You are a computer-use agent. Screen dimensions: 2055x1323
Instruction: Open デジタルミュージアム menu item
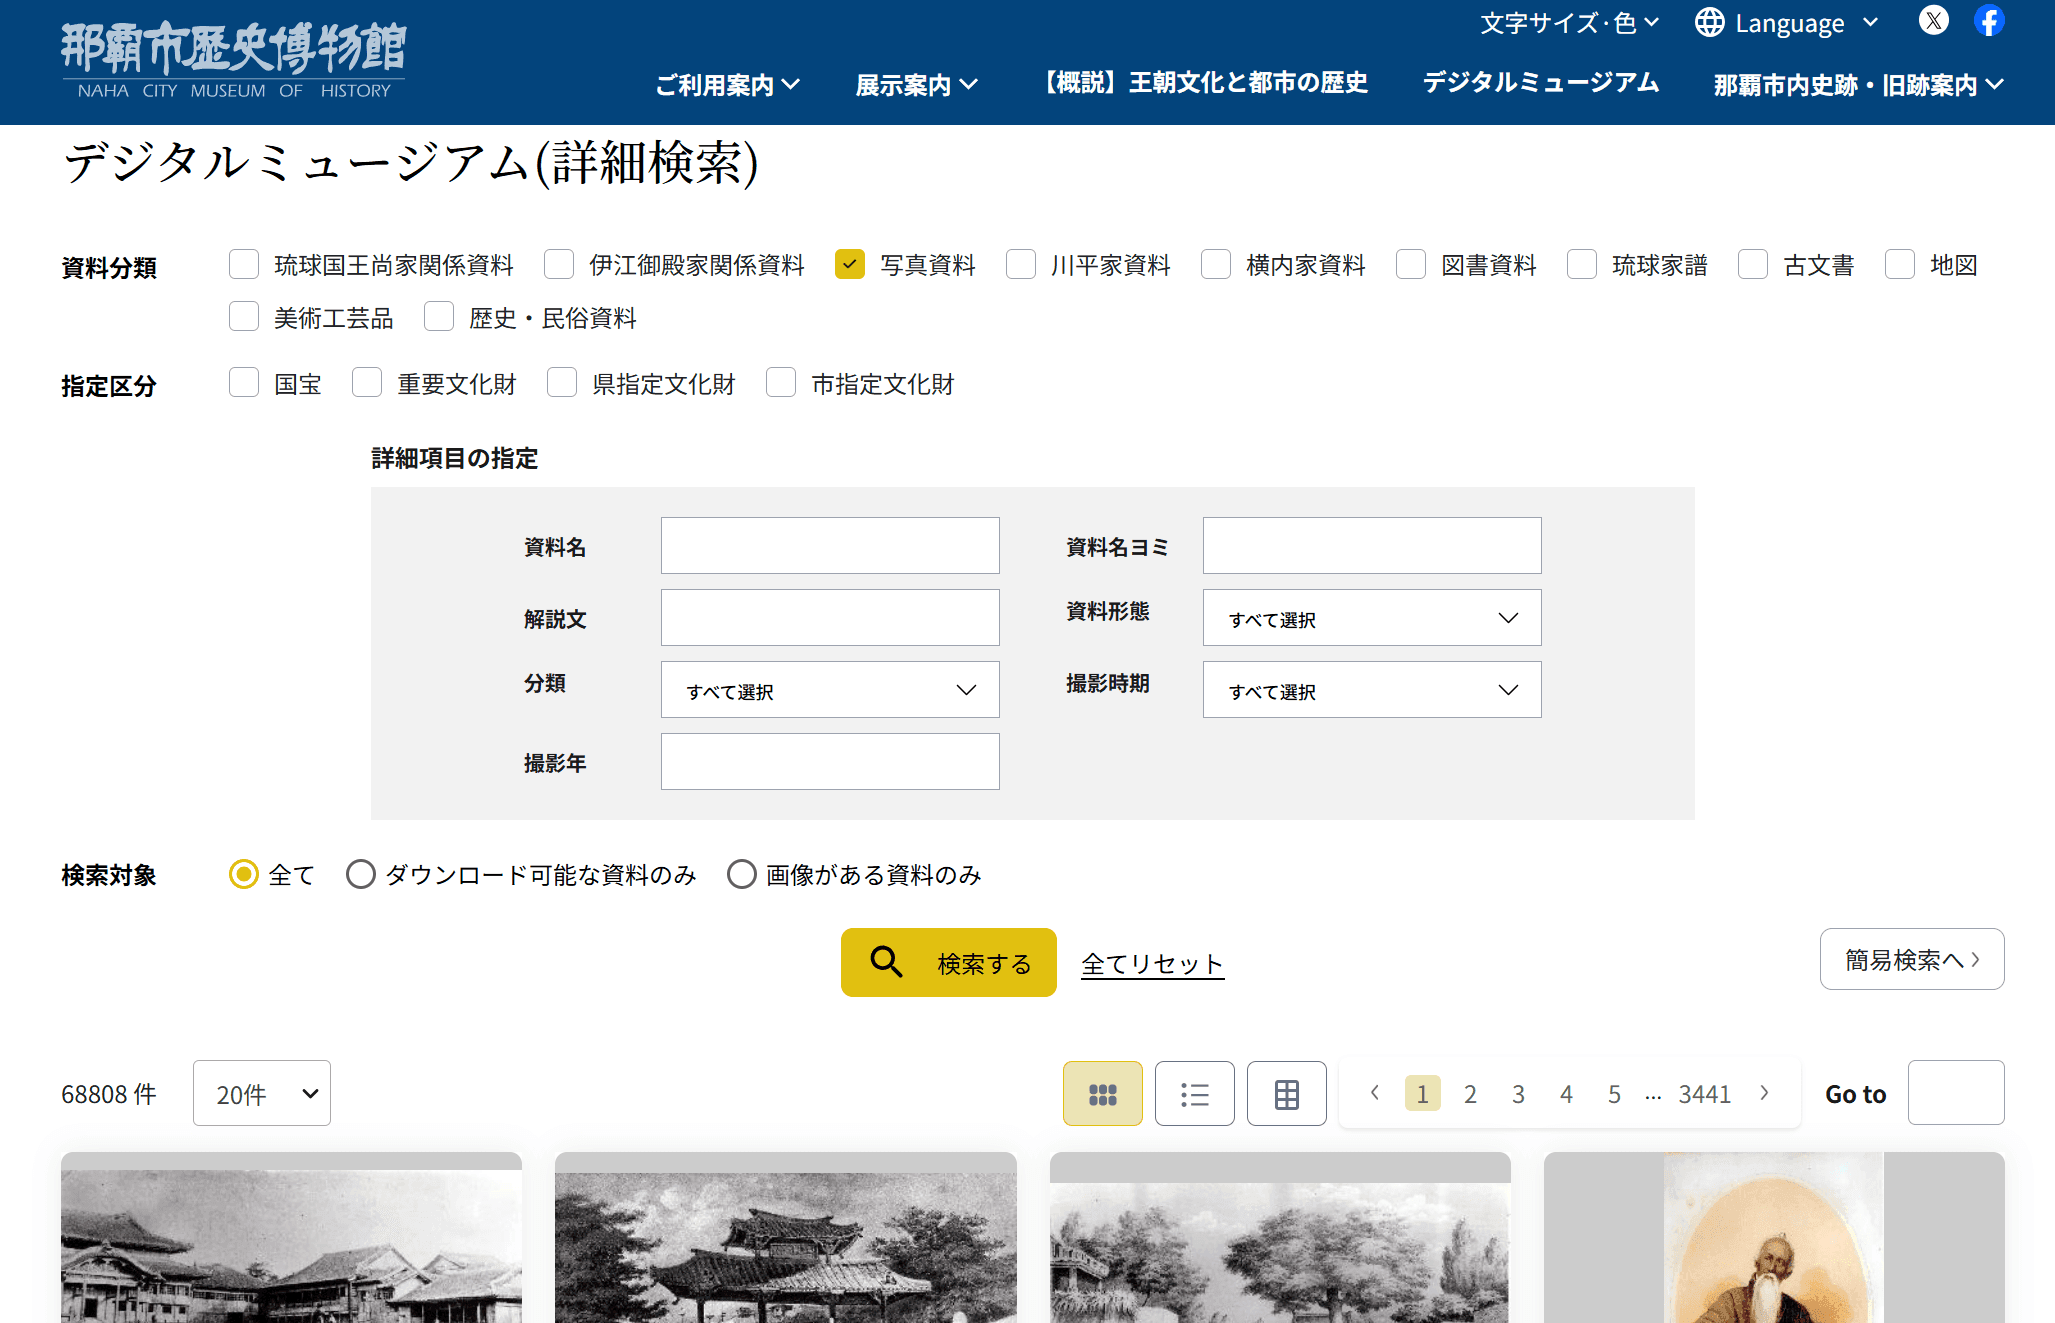coord(1541,83)
